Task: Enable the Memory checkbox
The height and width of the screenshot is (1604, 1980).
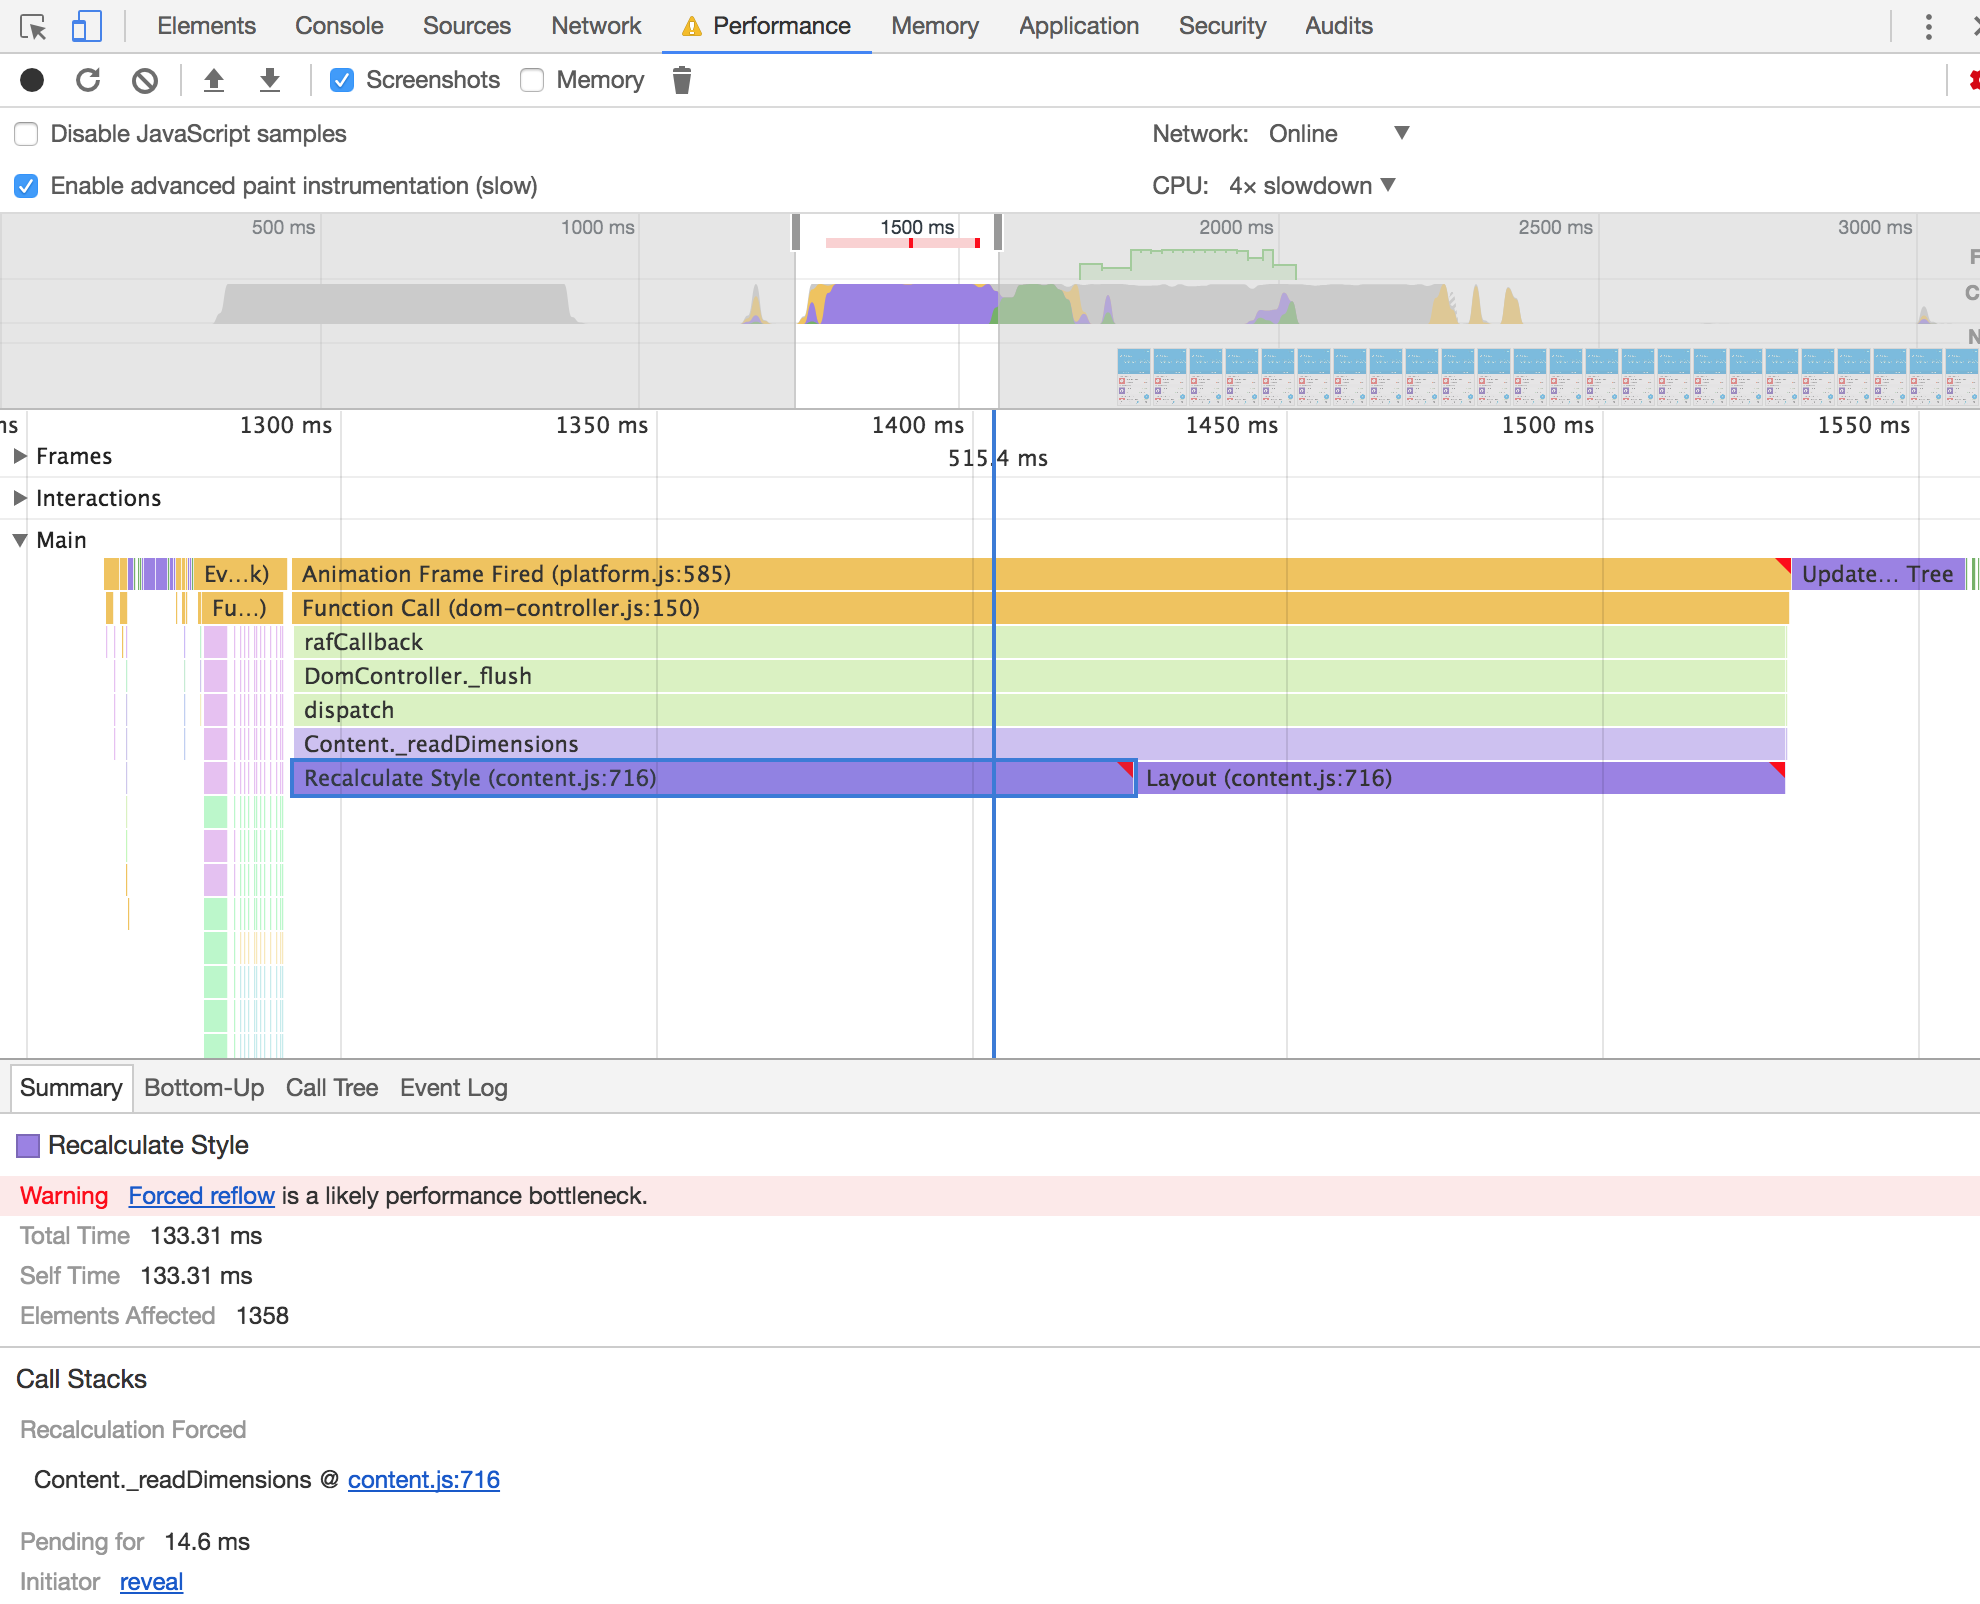Action: [x=531, y=80]
